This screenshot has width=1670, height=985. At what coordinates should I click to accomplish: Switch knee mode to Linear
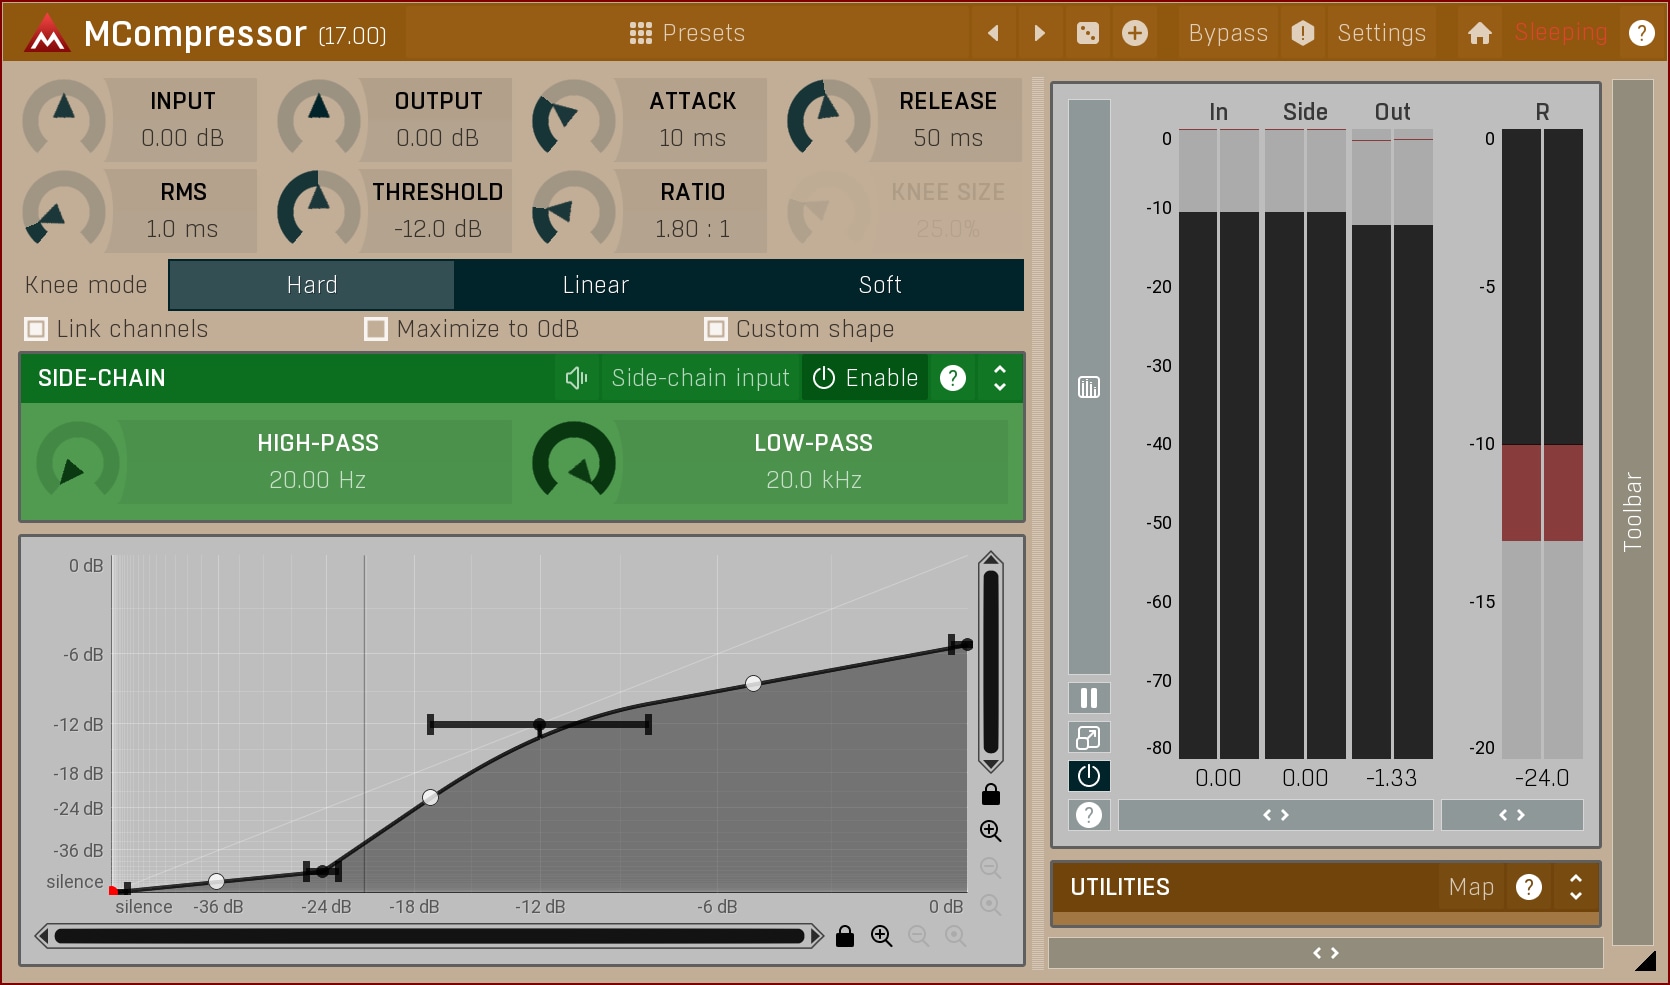595,285
